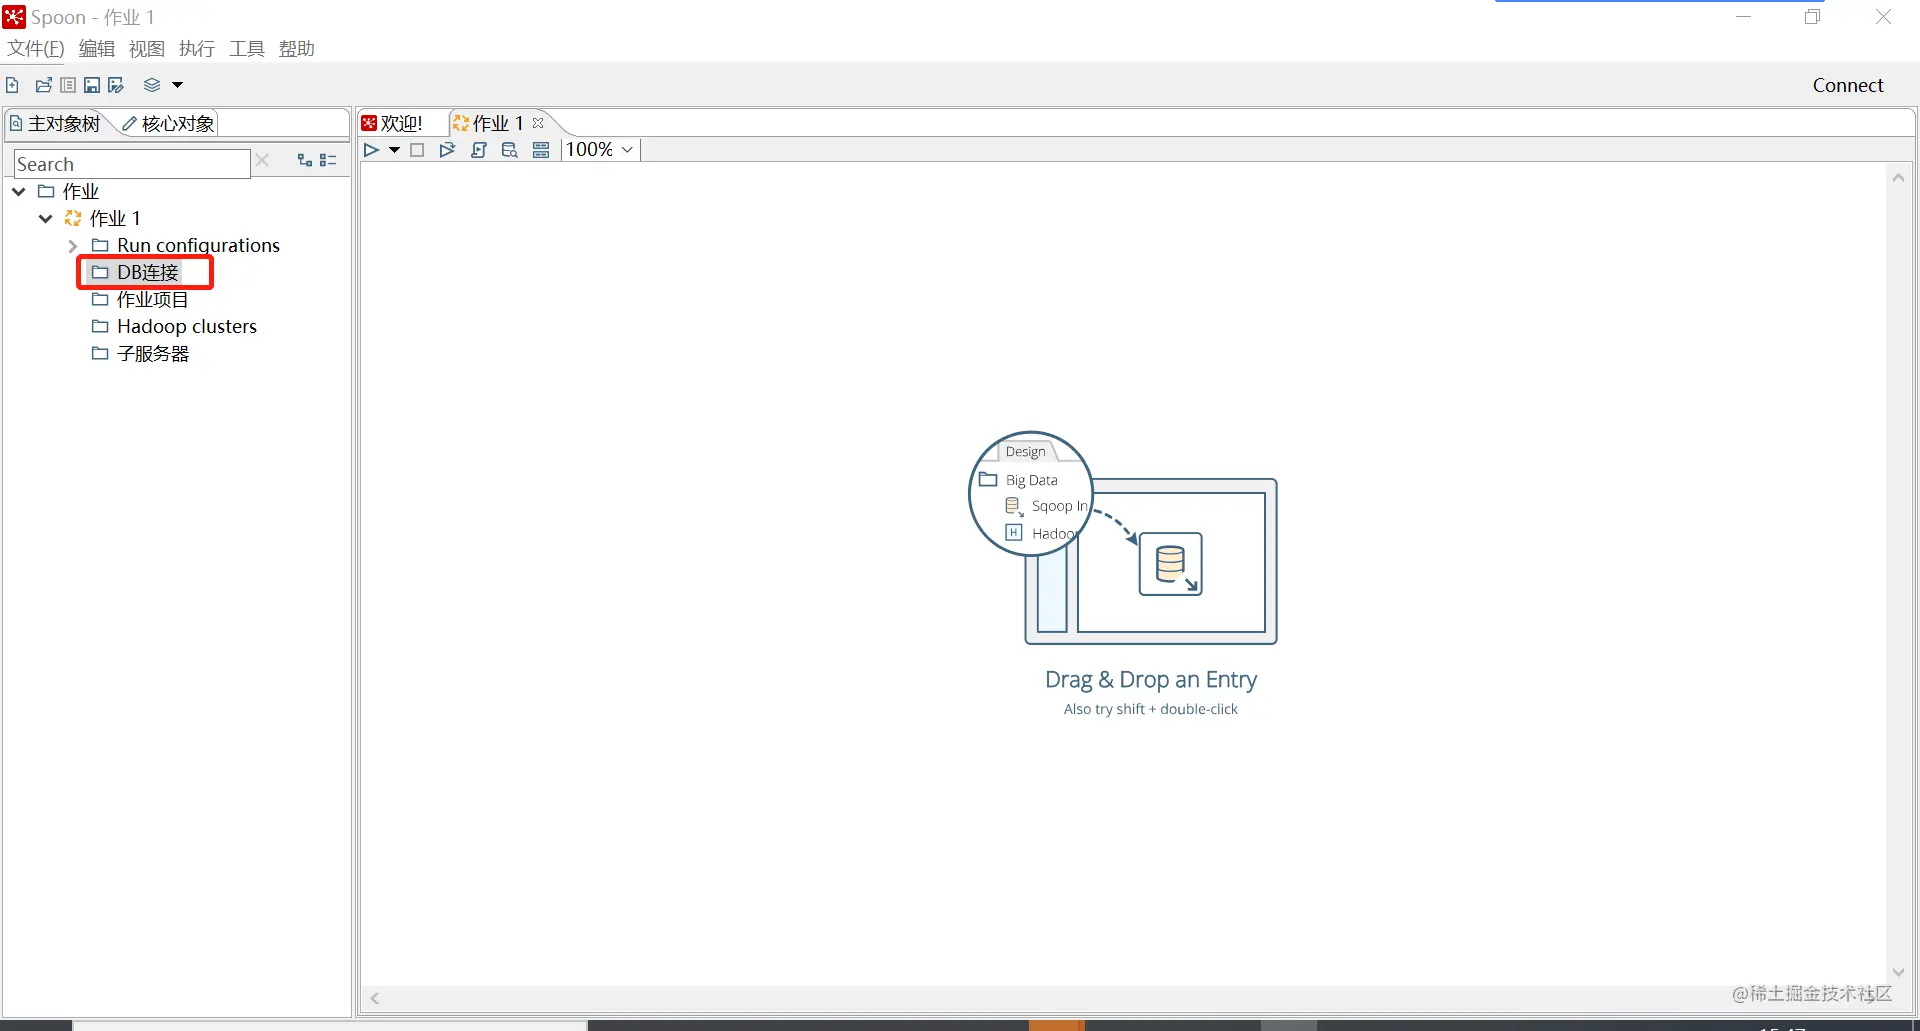The image size is (1920, 1031).
Task: Expand the Run configurations folder
Action: click(x=72, y=246)
